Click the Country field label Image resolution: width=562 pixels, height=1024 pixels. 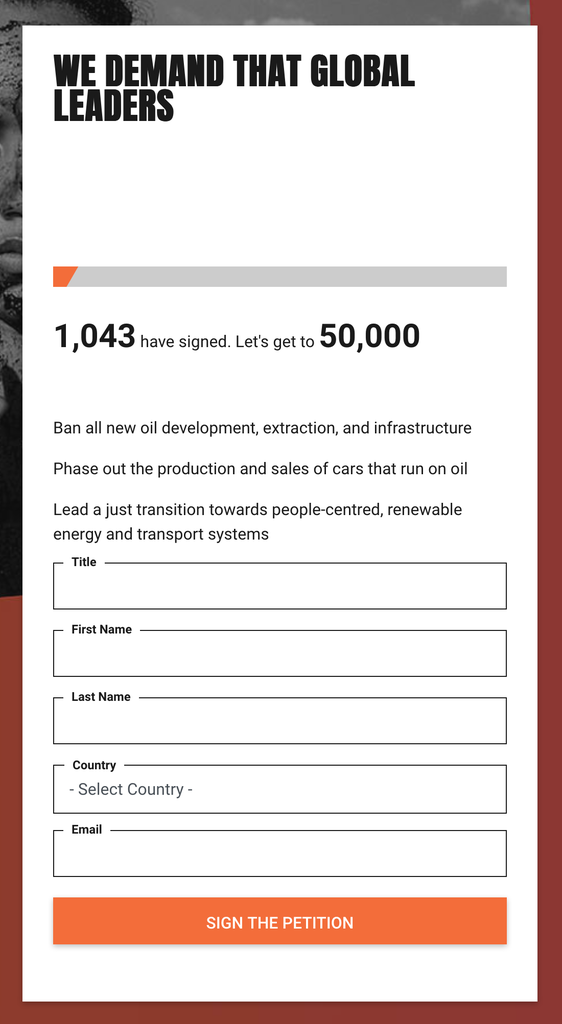(94, 765)
